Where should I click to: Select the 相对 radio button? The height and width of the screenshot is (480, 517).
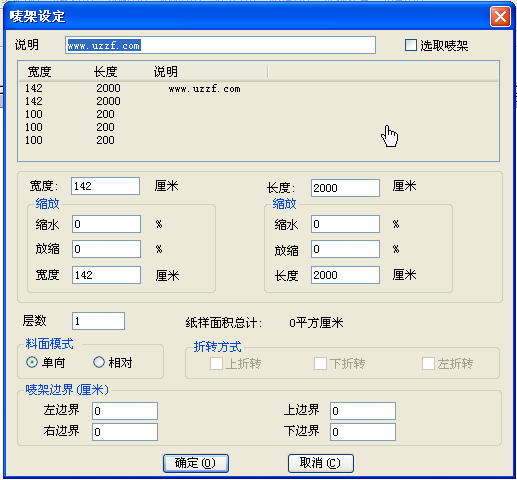pos(99,362)
